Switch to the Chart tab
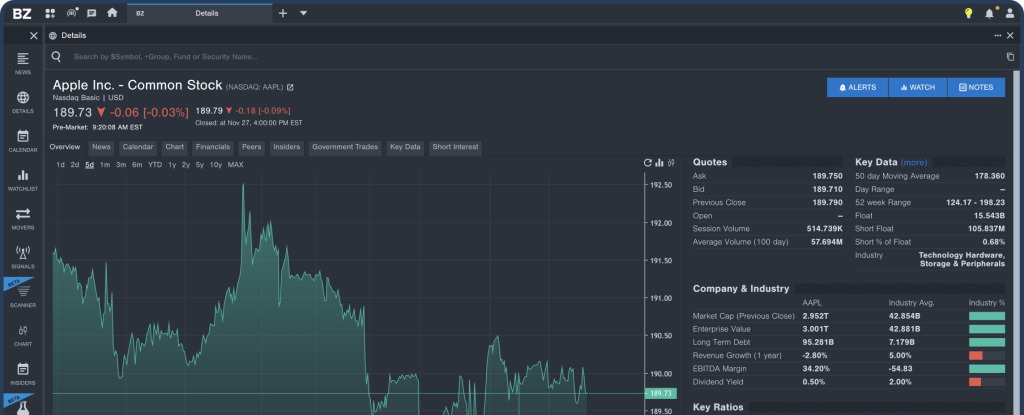 pyautogui.click(x=174, y=147)
